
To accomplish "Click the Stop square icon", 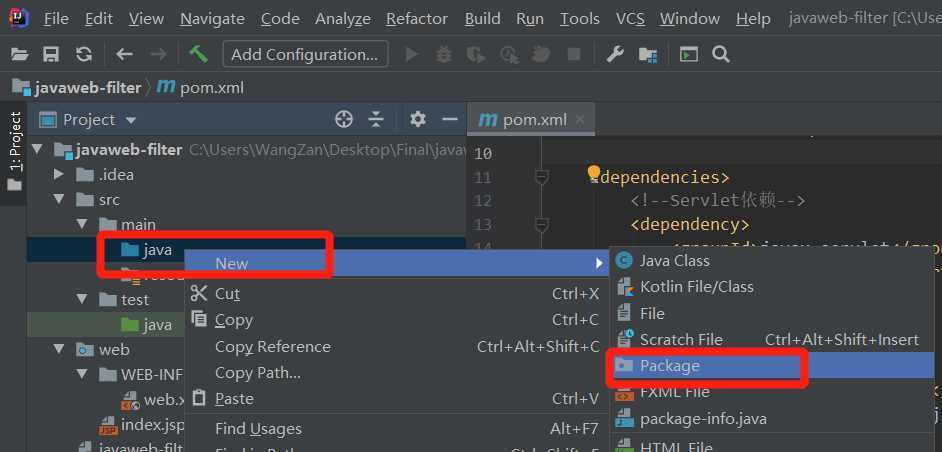I will [574, 55].
